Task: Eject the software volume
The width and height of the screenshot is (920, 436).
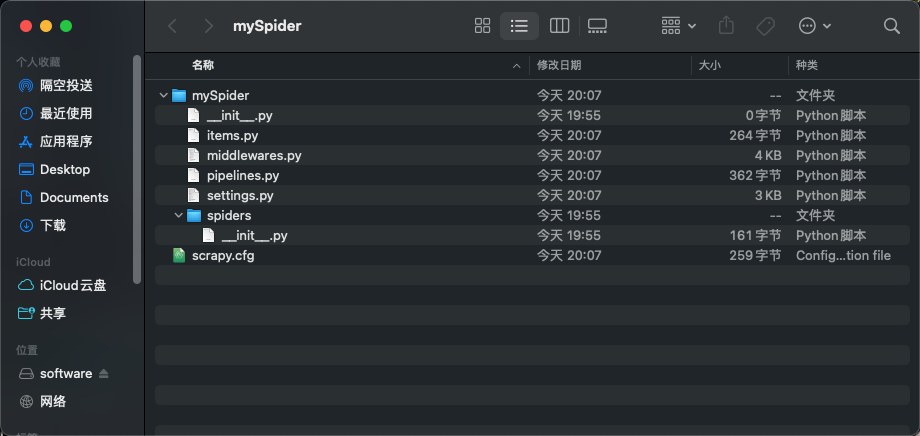Action: (x=104, y=373)
